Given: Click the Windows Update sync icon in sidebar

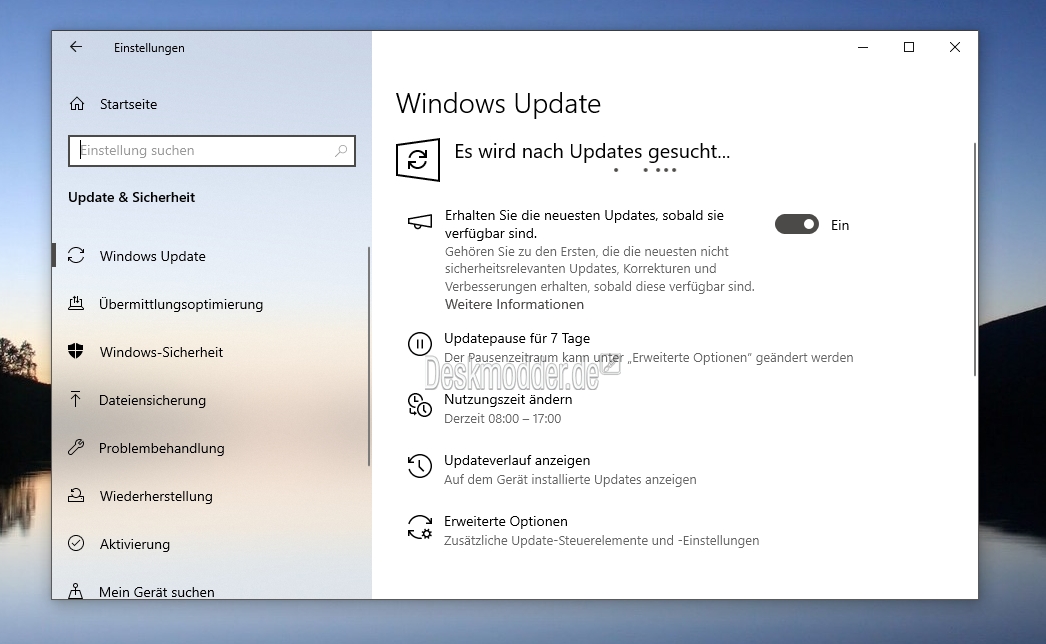Looking at the screenshot, I should [x=76, y=256].
